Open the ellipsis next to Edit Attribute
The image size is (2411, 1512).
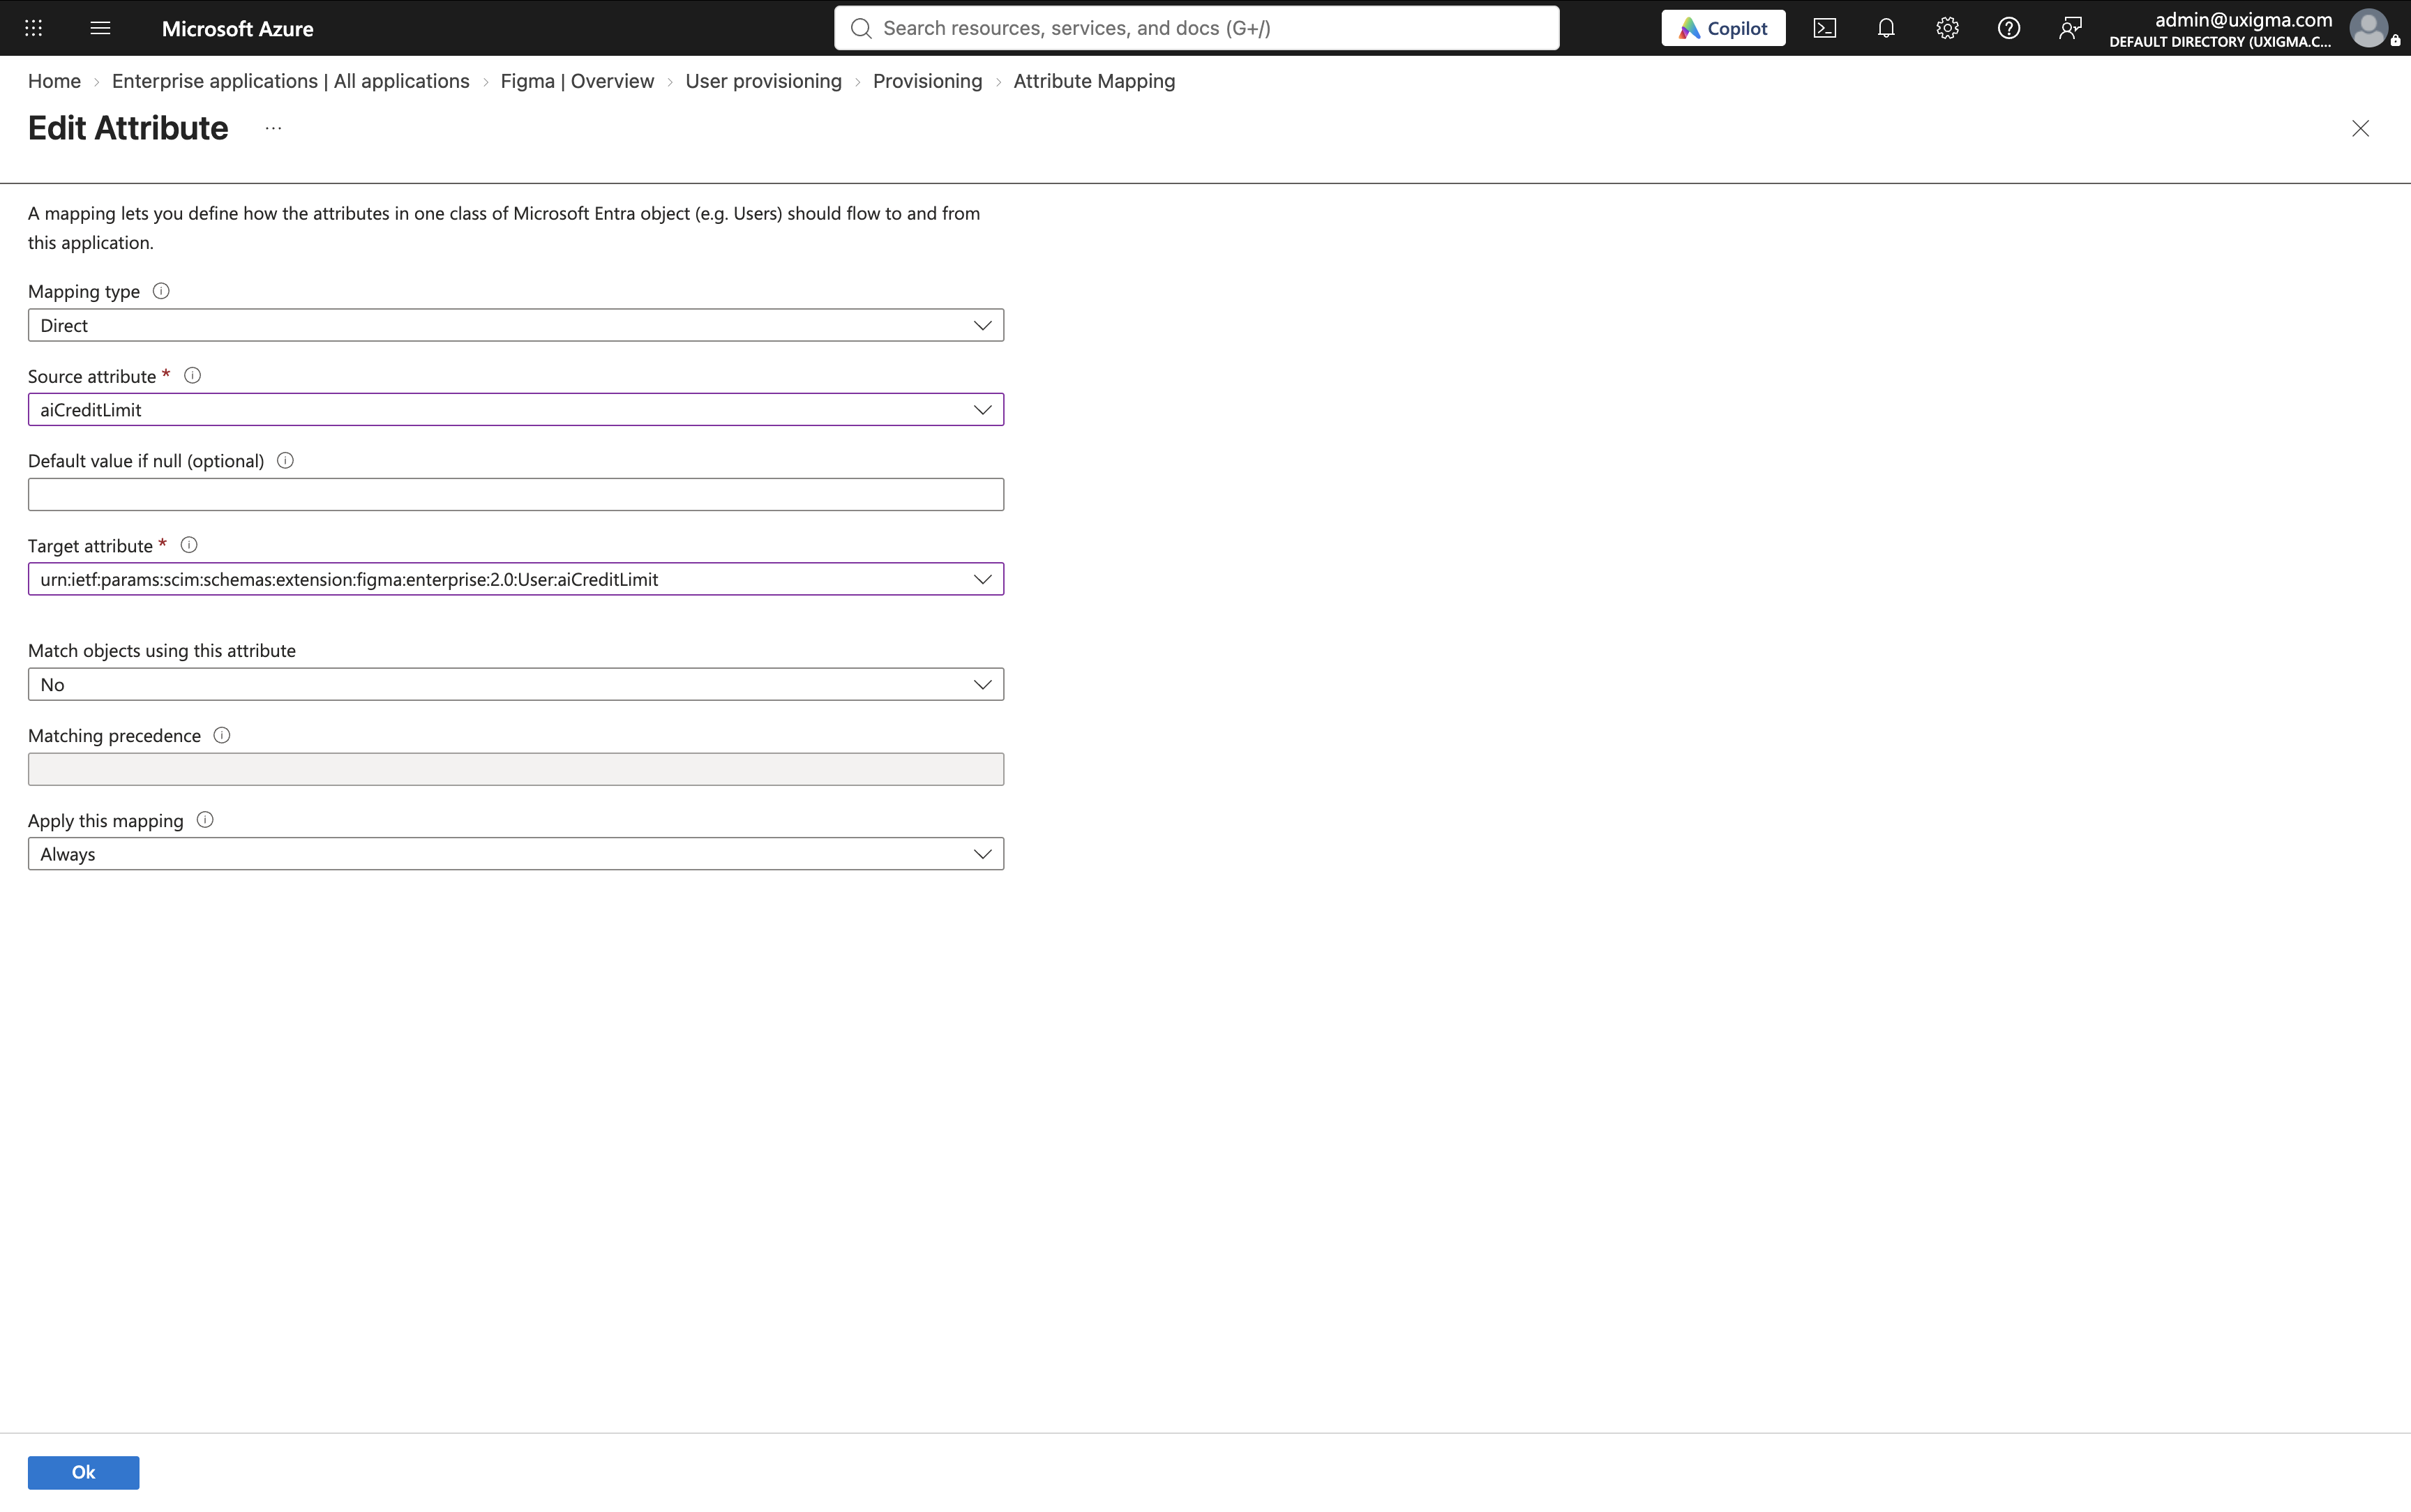(273, 128)
